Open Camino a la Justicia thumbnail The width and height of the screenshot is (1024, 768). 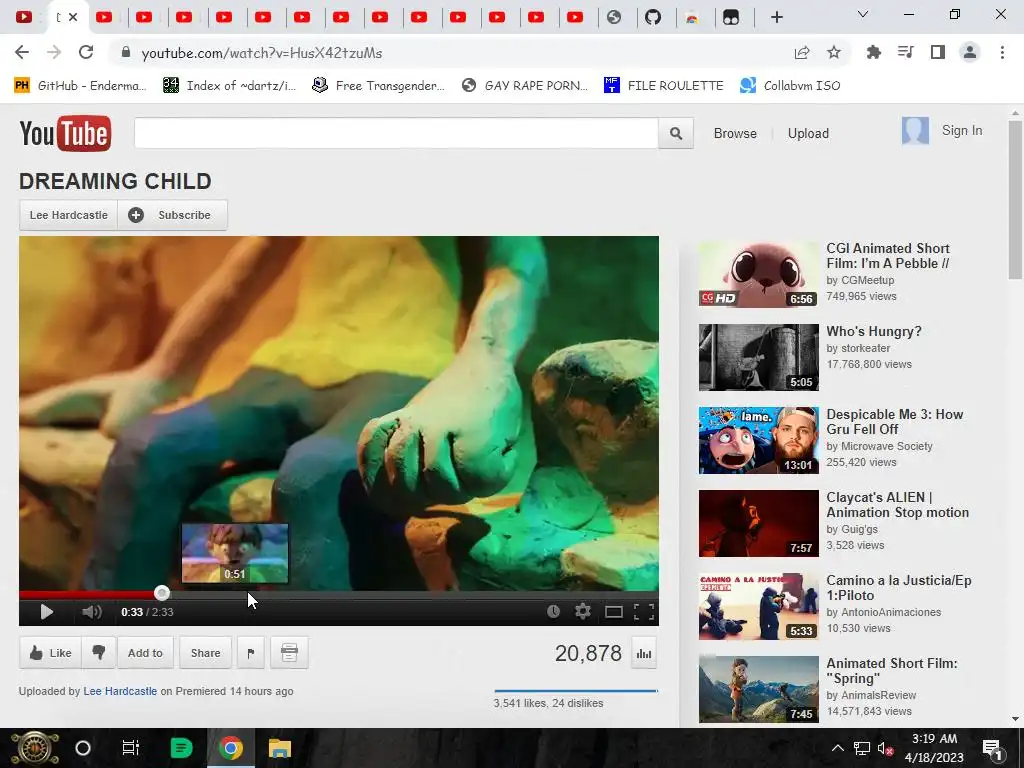pos(758,606)
